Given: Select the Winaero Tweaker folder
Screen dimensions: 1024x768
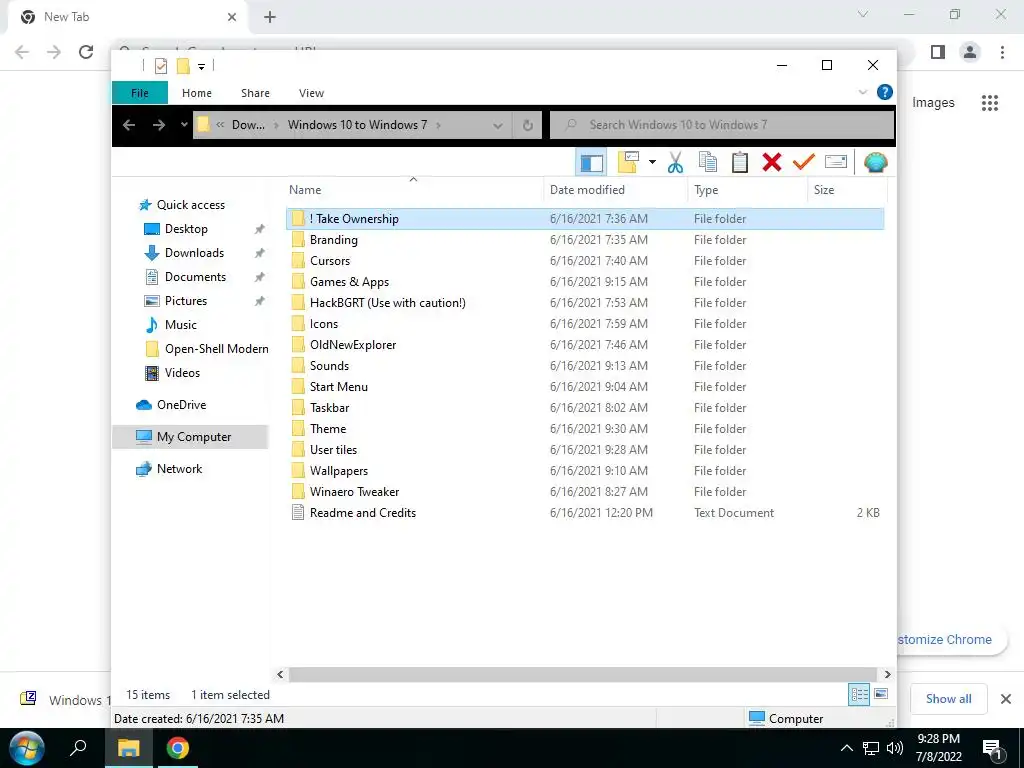Looking at the screenshot, I should pyautogui.click(x=354, y=492).
